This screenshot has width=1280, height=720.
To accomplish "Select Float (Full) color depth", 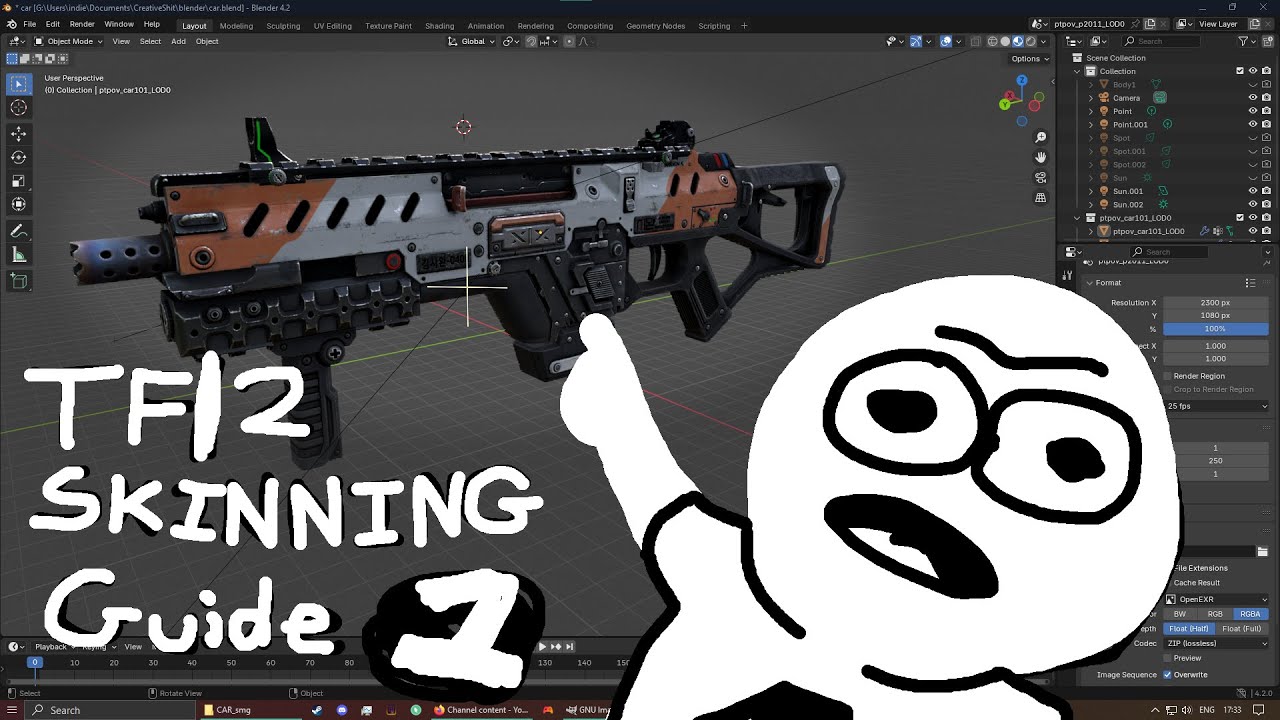I will (x=1241, y=628).
